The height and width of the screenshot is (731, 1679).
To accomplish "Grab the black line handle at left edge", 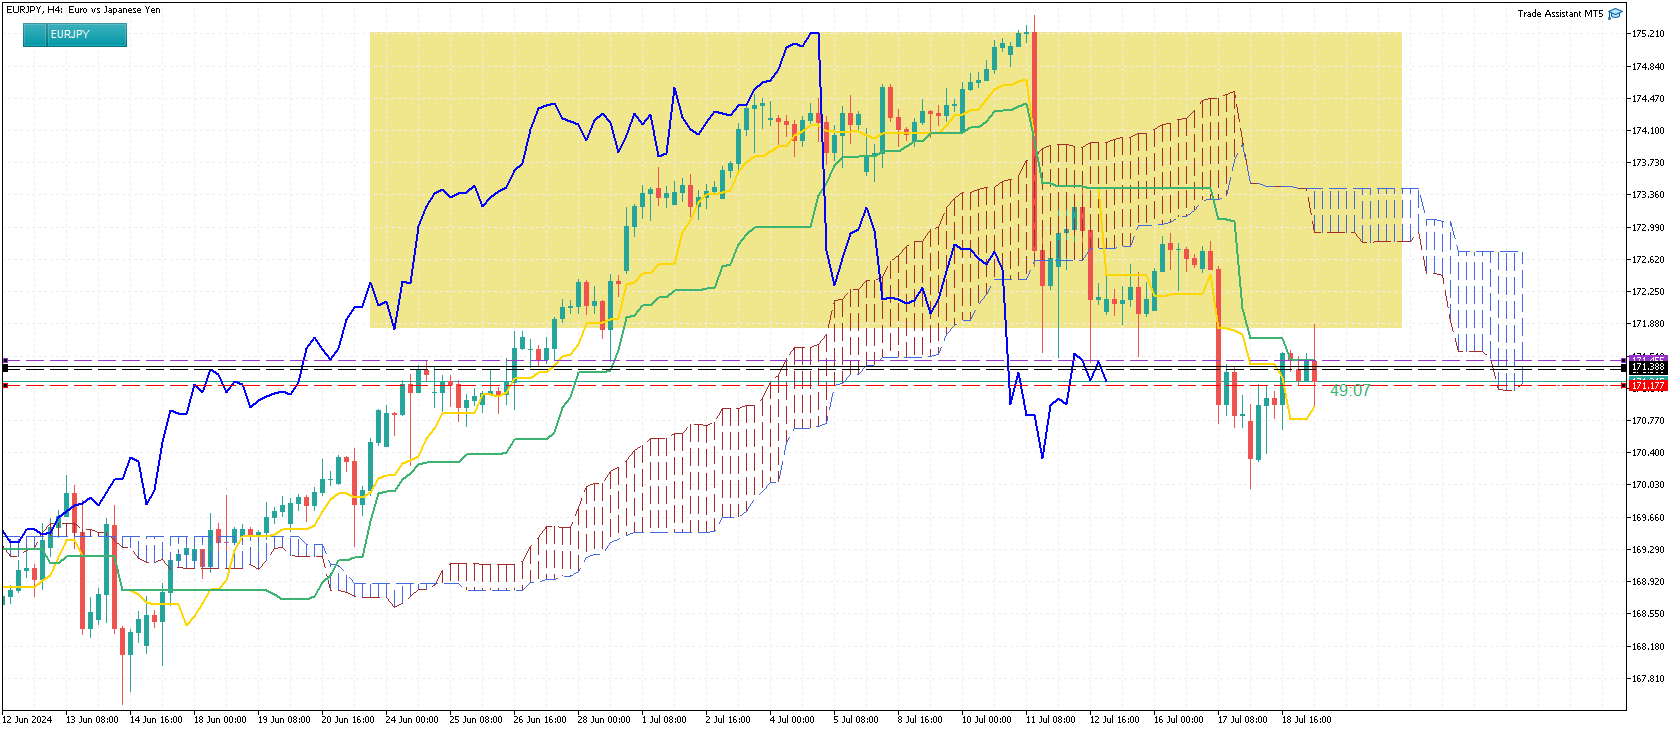I will (5, 368).
